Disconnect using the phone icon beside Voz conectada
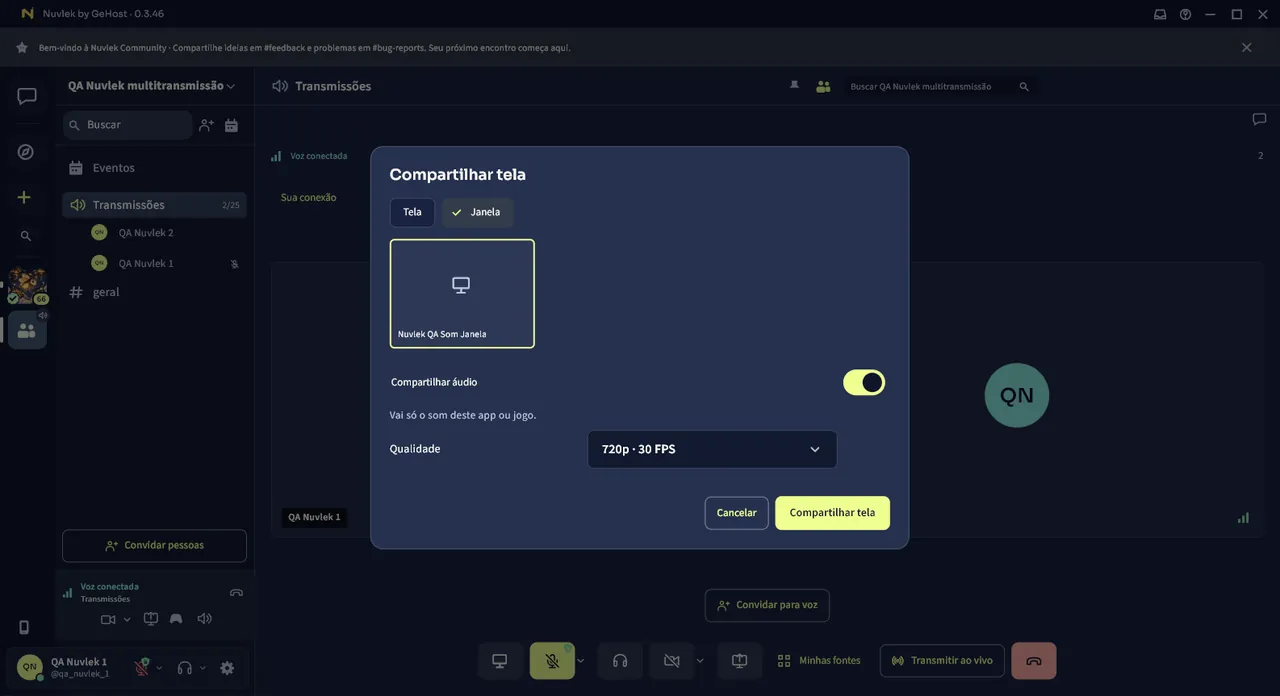 [x=236, y=592]
